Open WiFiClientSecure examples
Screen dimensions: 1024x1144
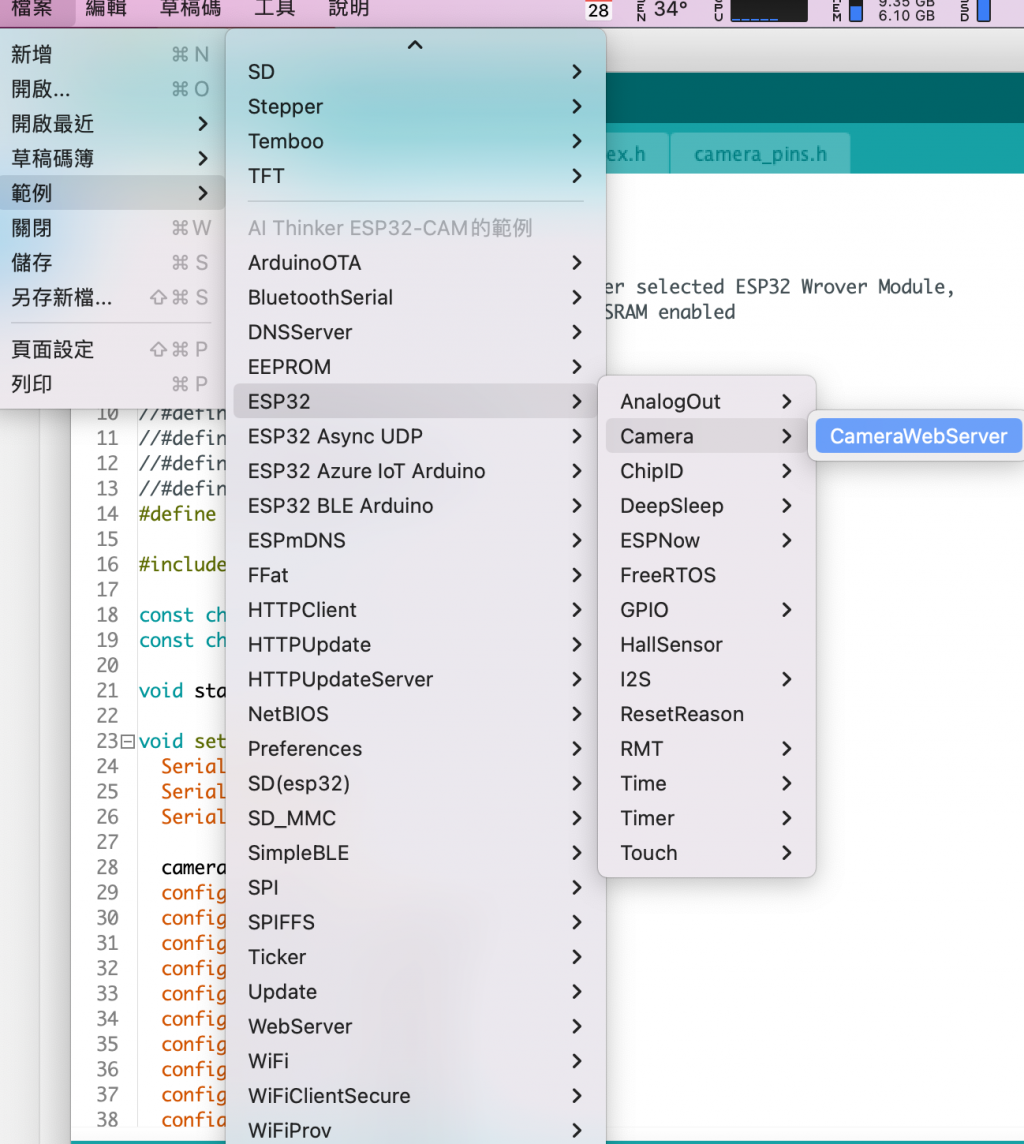point(416,1096)
